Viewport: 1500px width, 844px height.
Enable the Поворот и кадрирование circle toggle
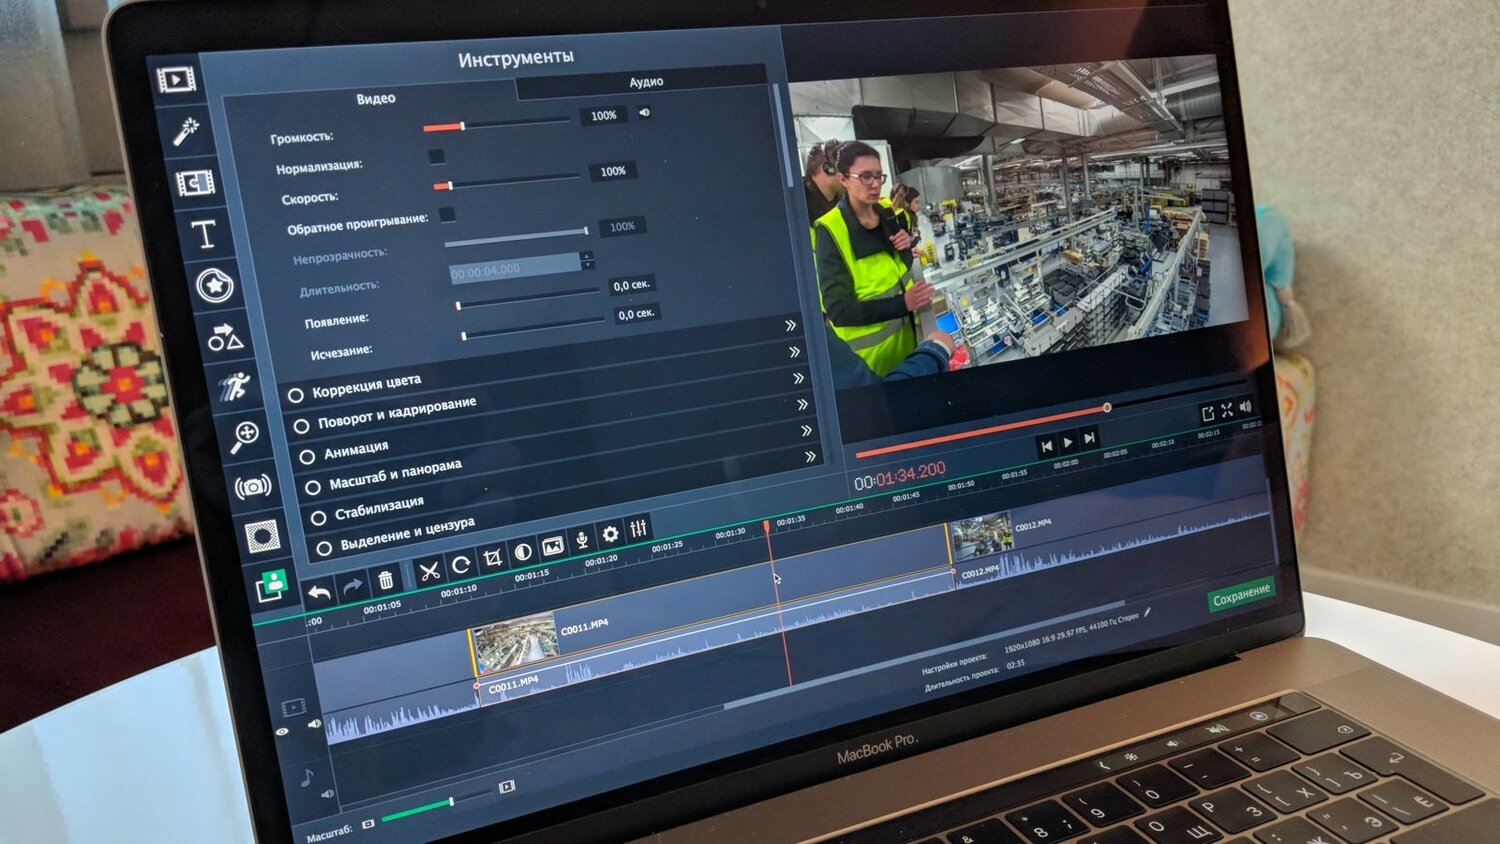tap(301, 426)
